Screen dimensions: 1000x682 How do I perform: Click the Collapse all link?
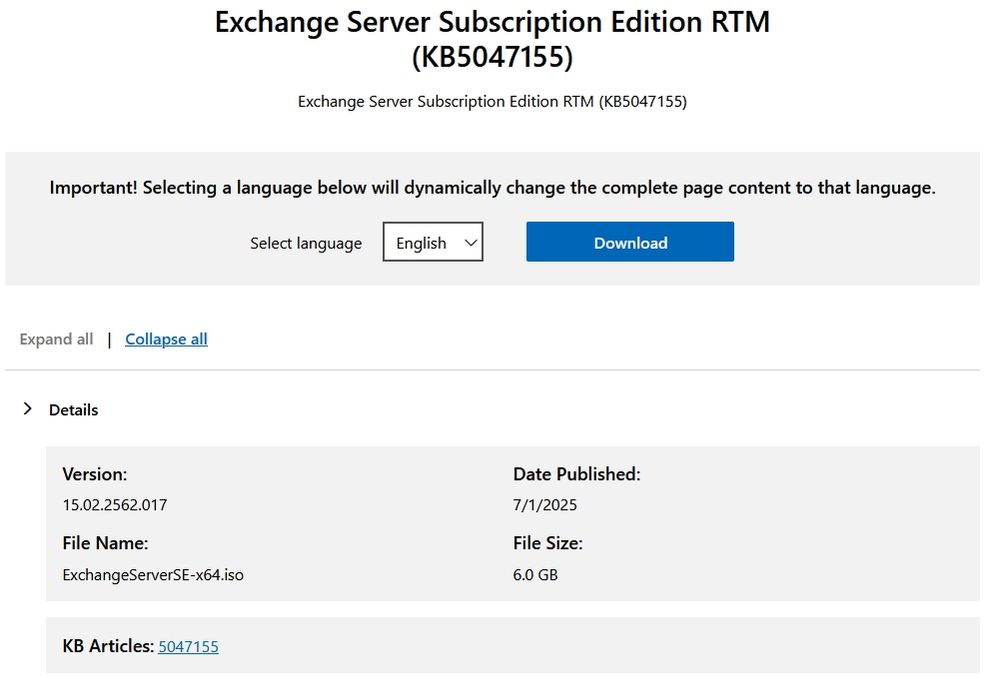click(166, 339)
